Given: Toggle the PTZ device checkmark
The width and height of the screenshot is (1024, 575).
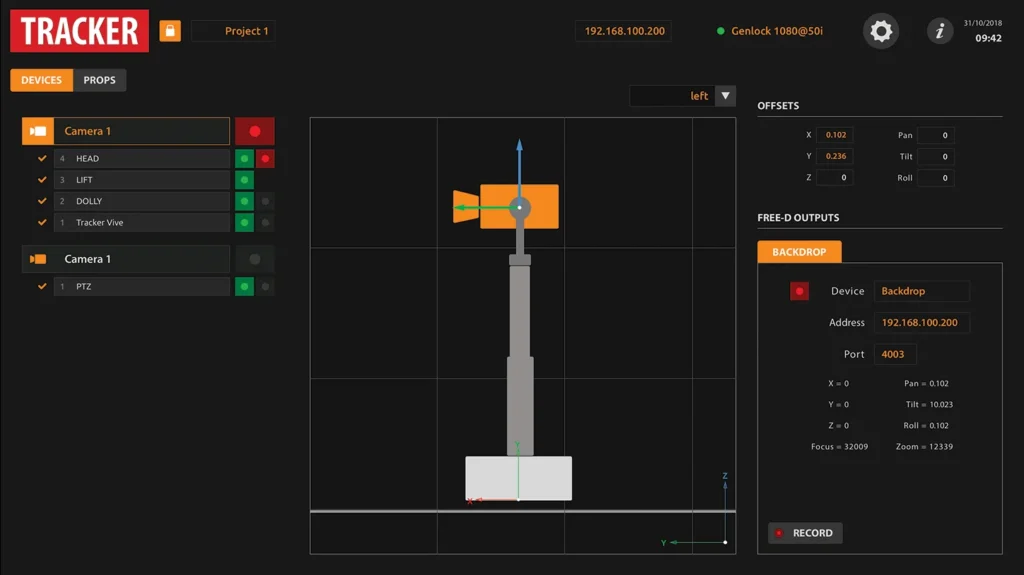Looking at the screenshot, I should point(42,286).
